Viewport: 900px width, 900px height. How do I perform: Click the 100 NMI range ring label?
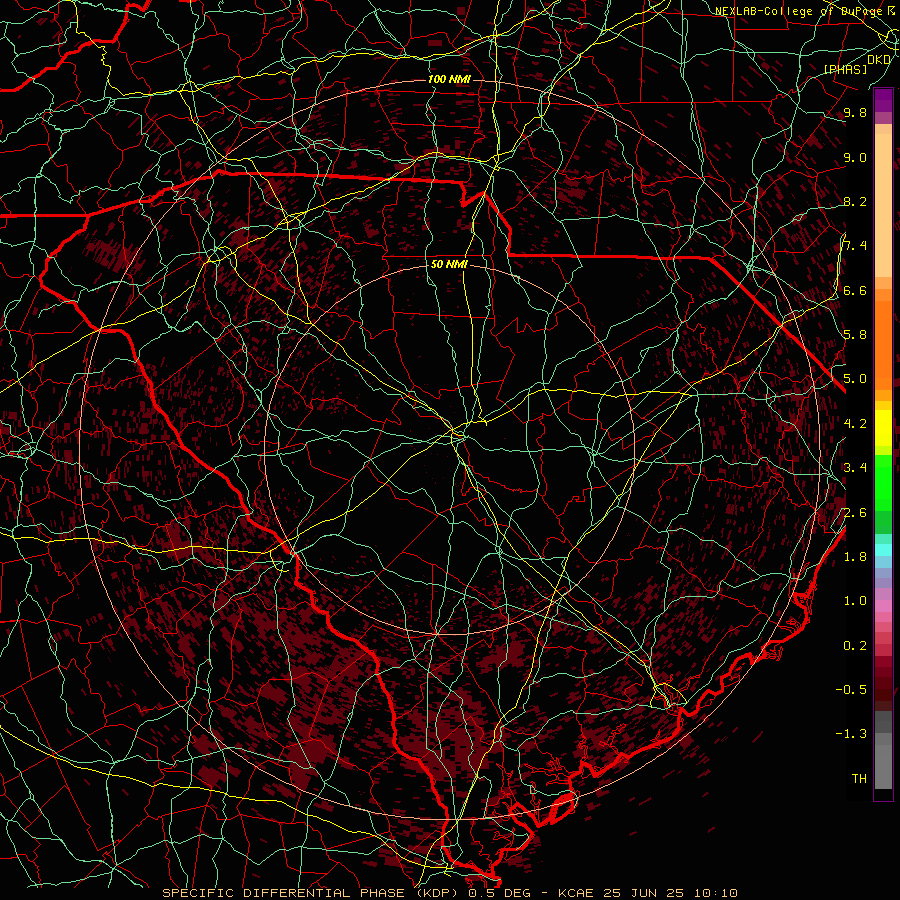tap(449, 79)
